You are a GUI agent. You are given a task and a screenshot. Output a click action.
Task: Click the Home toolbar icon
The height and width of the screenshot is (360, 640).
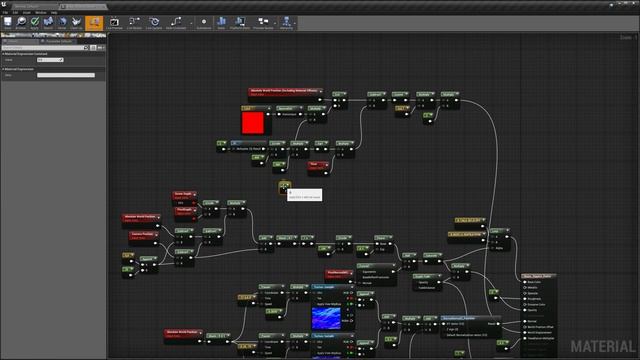(x=62, y=23)
